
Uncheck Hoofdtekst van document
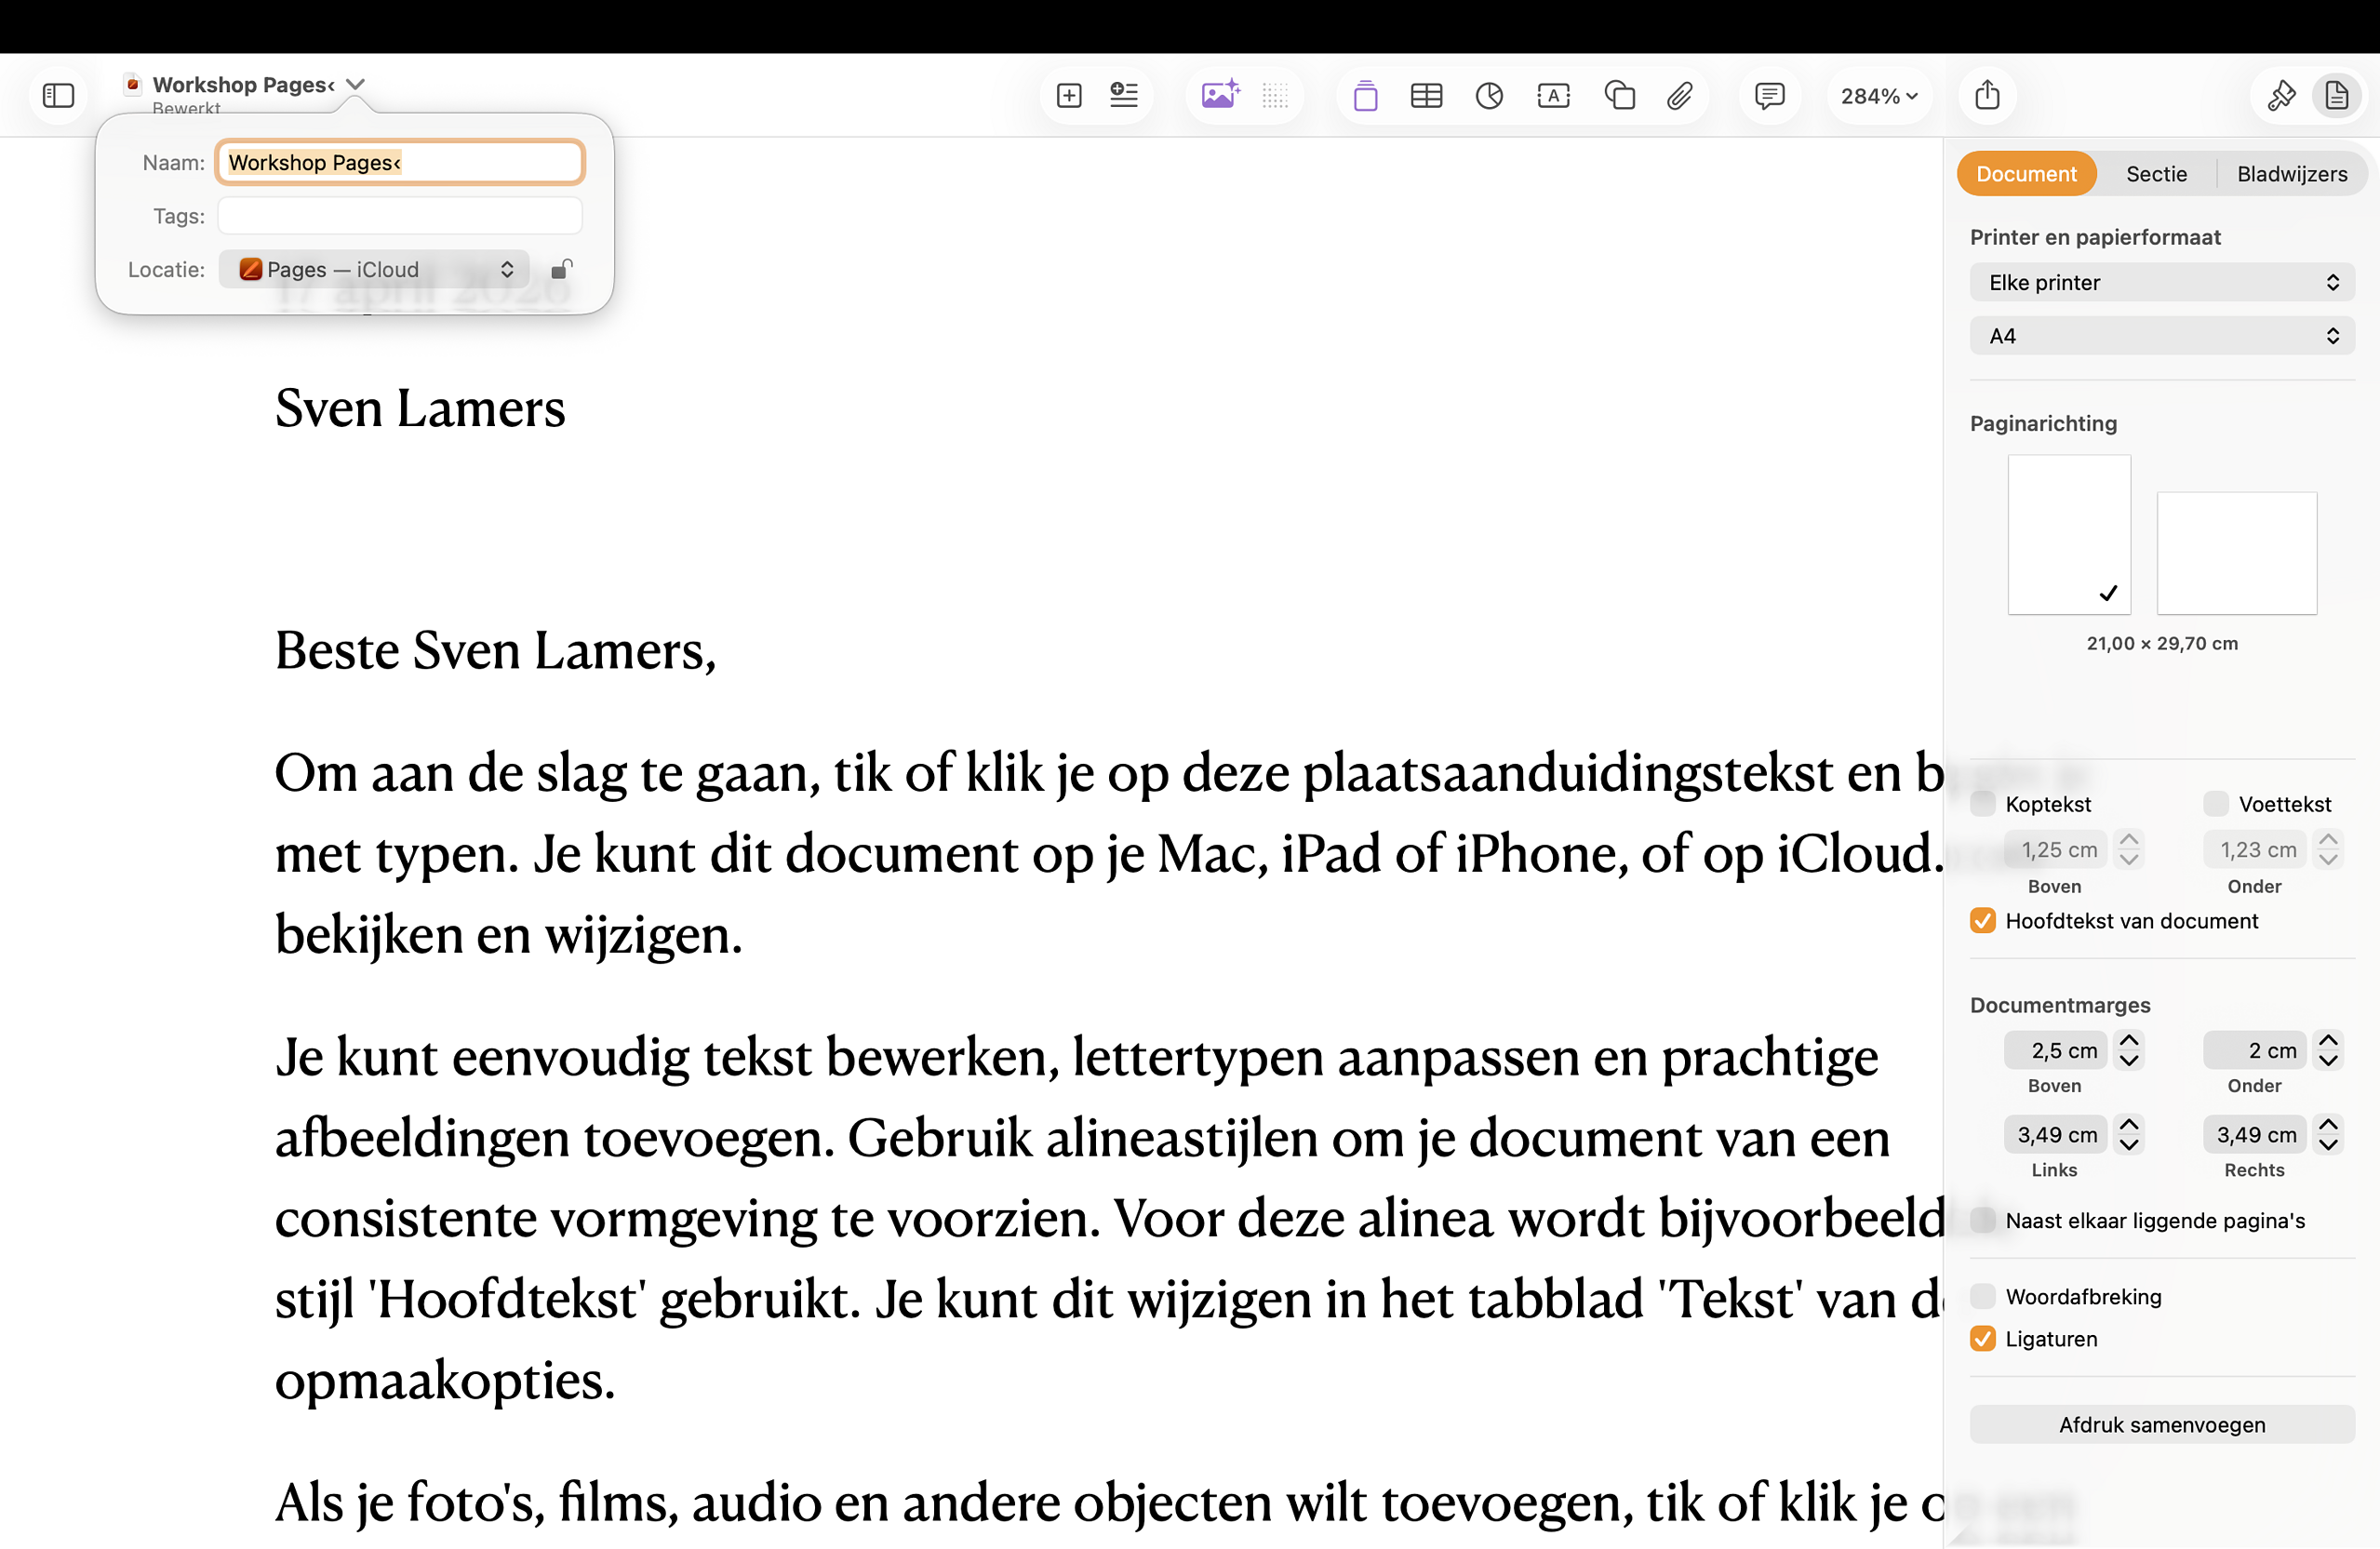1983,921
